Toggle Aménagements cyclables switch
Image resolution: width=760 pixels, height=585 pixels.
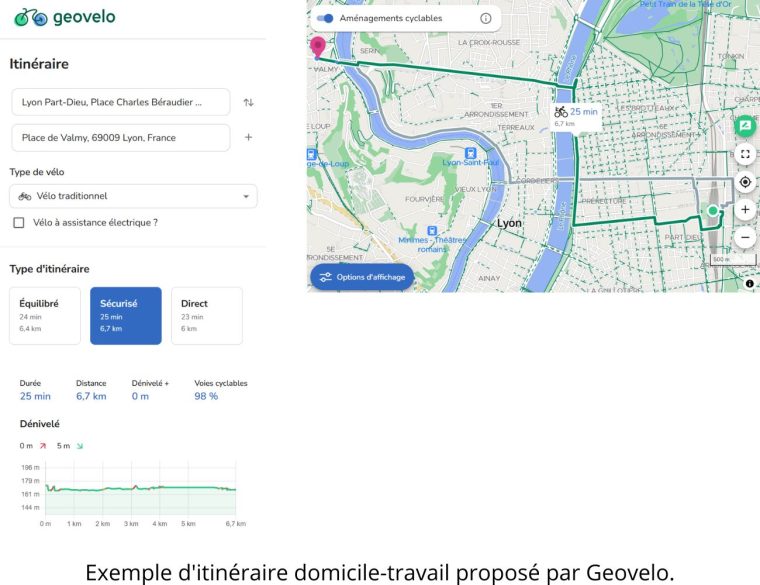coord(325,18)
